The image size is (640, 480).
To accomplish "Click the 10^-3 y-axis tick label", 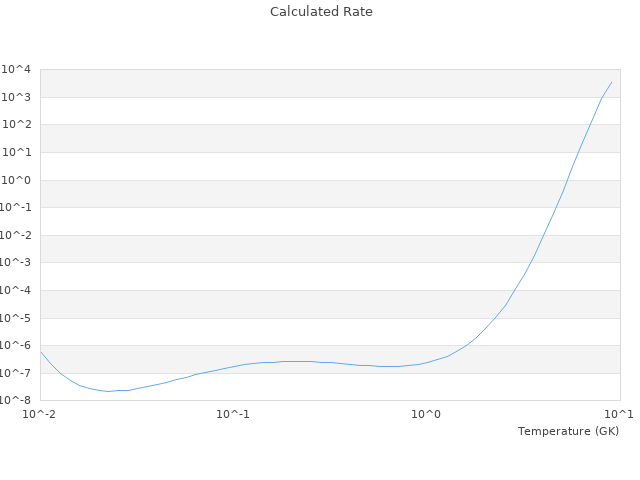I will [15, 263].
